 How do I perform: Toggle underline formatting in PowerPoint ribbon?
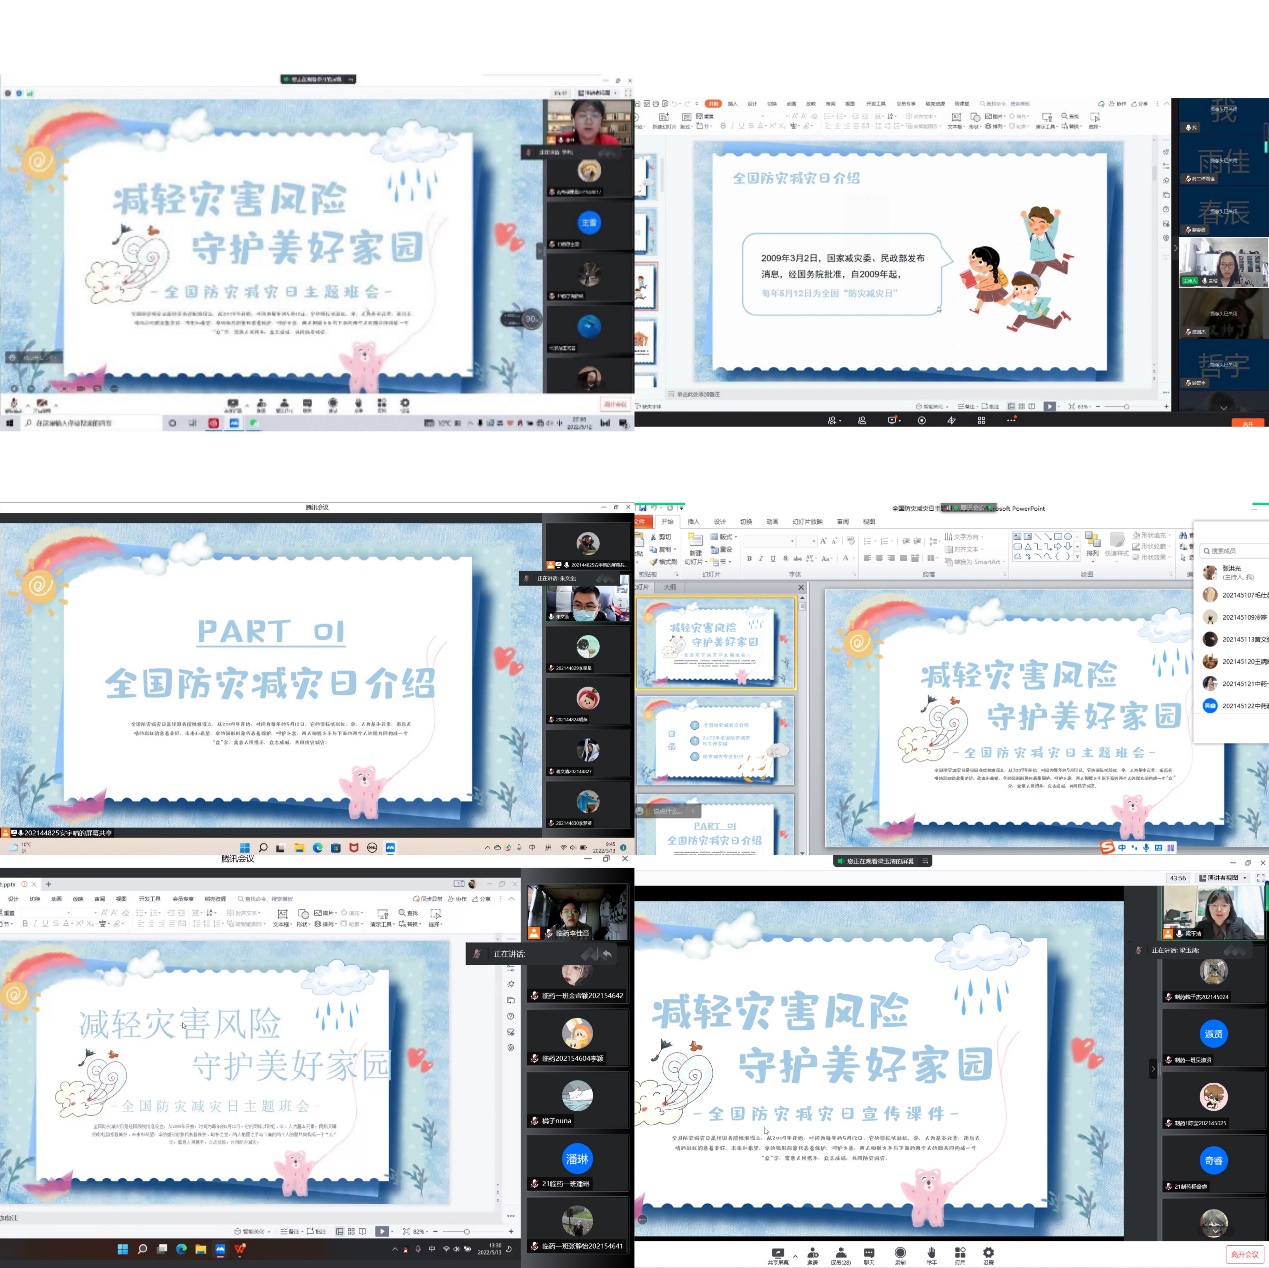(773, 559)
